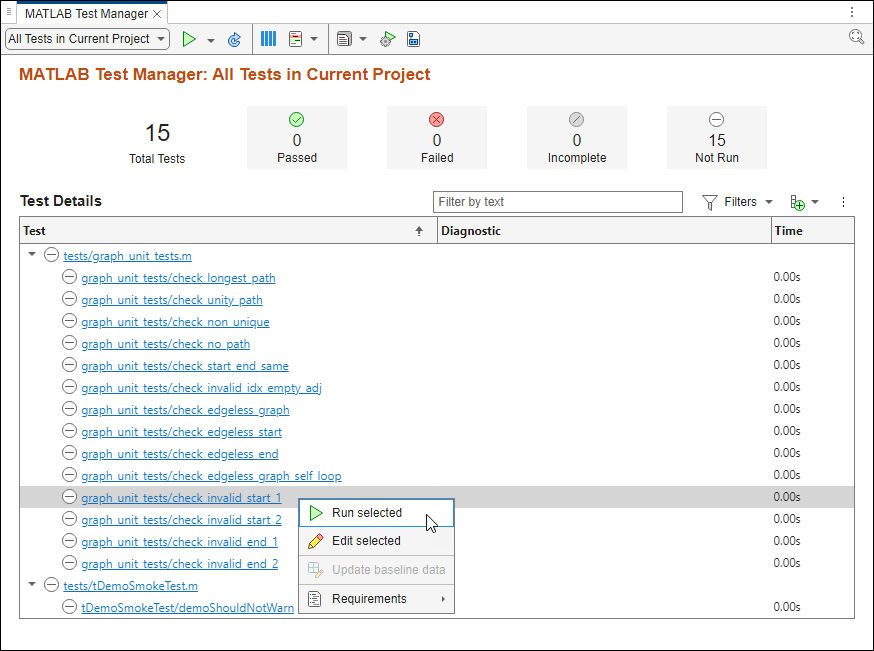Click the tDemoSmokeTest/demoShouldNotWarn link

click(x=187, y=607)
